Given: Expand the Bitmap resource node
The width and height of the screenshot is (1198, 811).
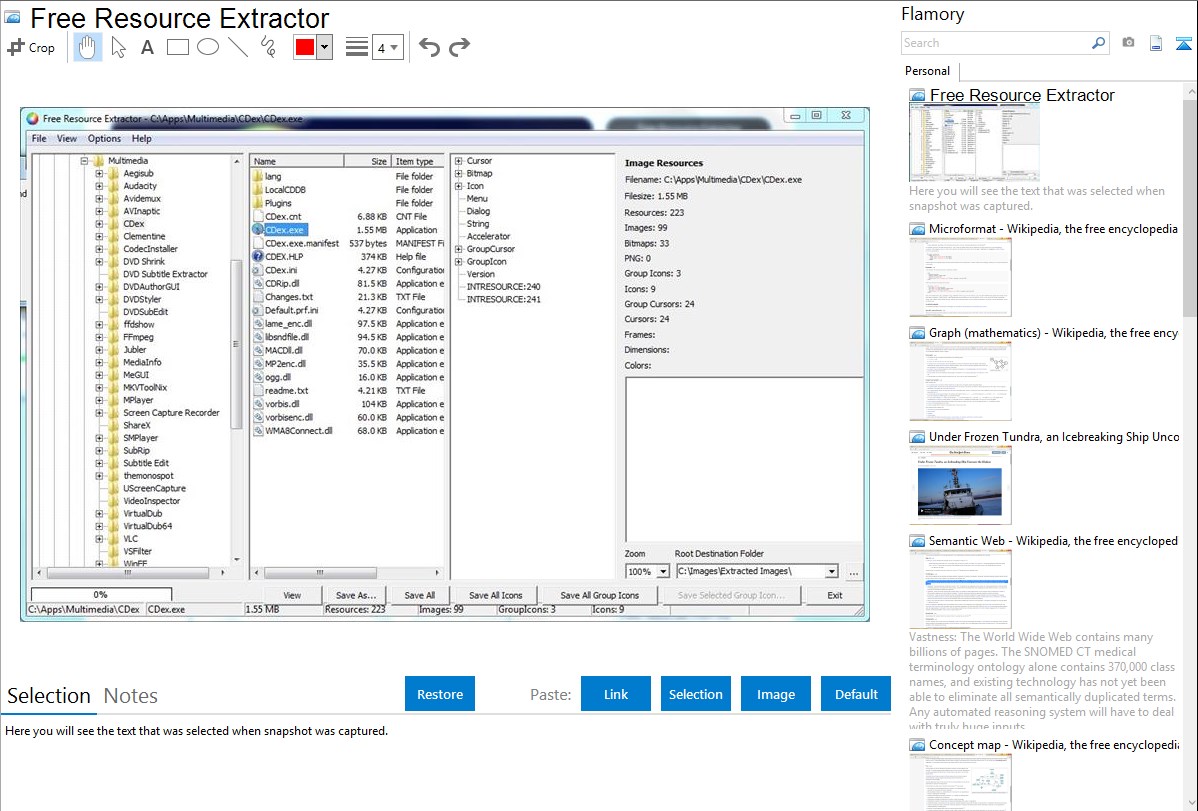Looking at the screenshot, I should tap(458, 174).
